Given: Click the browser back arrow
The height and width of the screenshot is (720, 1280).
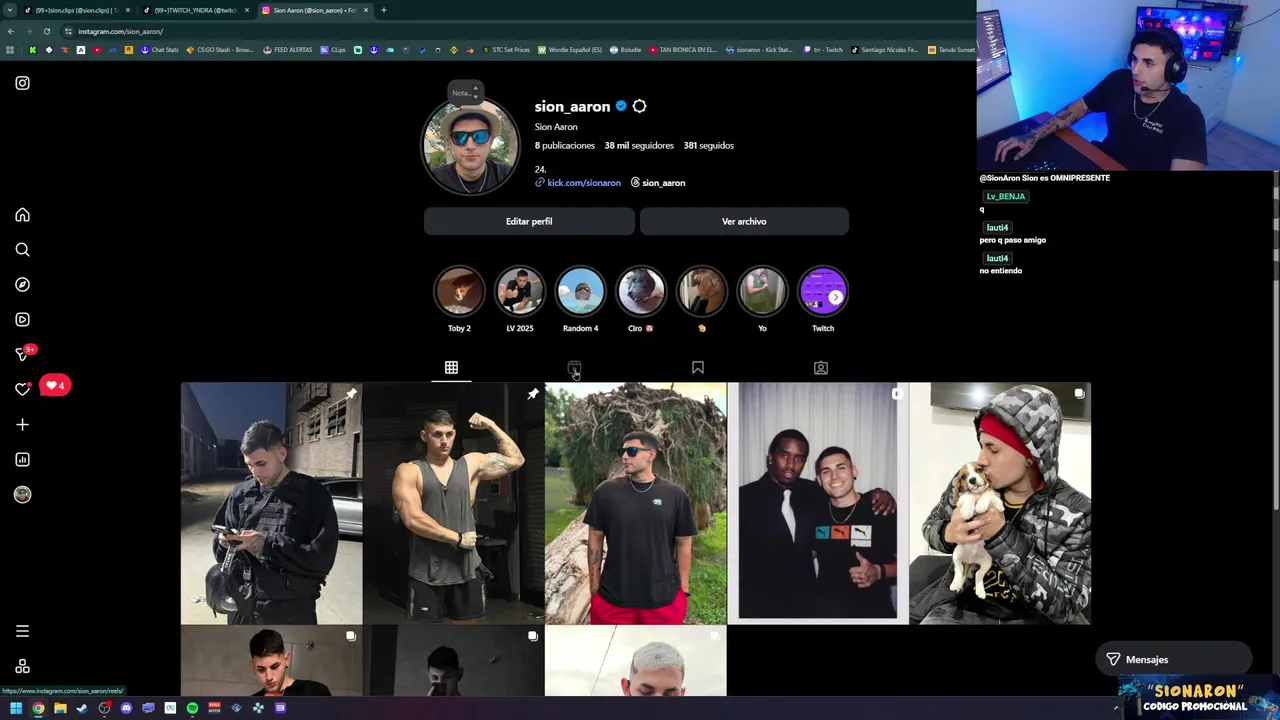Looking at the screenshot, I should pyautogui.click(x=10, y=31).
